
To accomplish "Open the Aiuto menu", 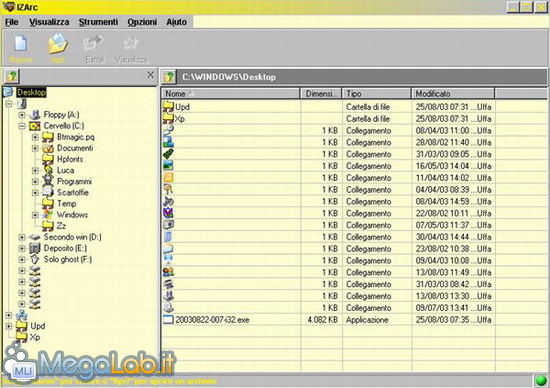I will (x=176, y=22).
